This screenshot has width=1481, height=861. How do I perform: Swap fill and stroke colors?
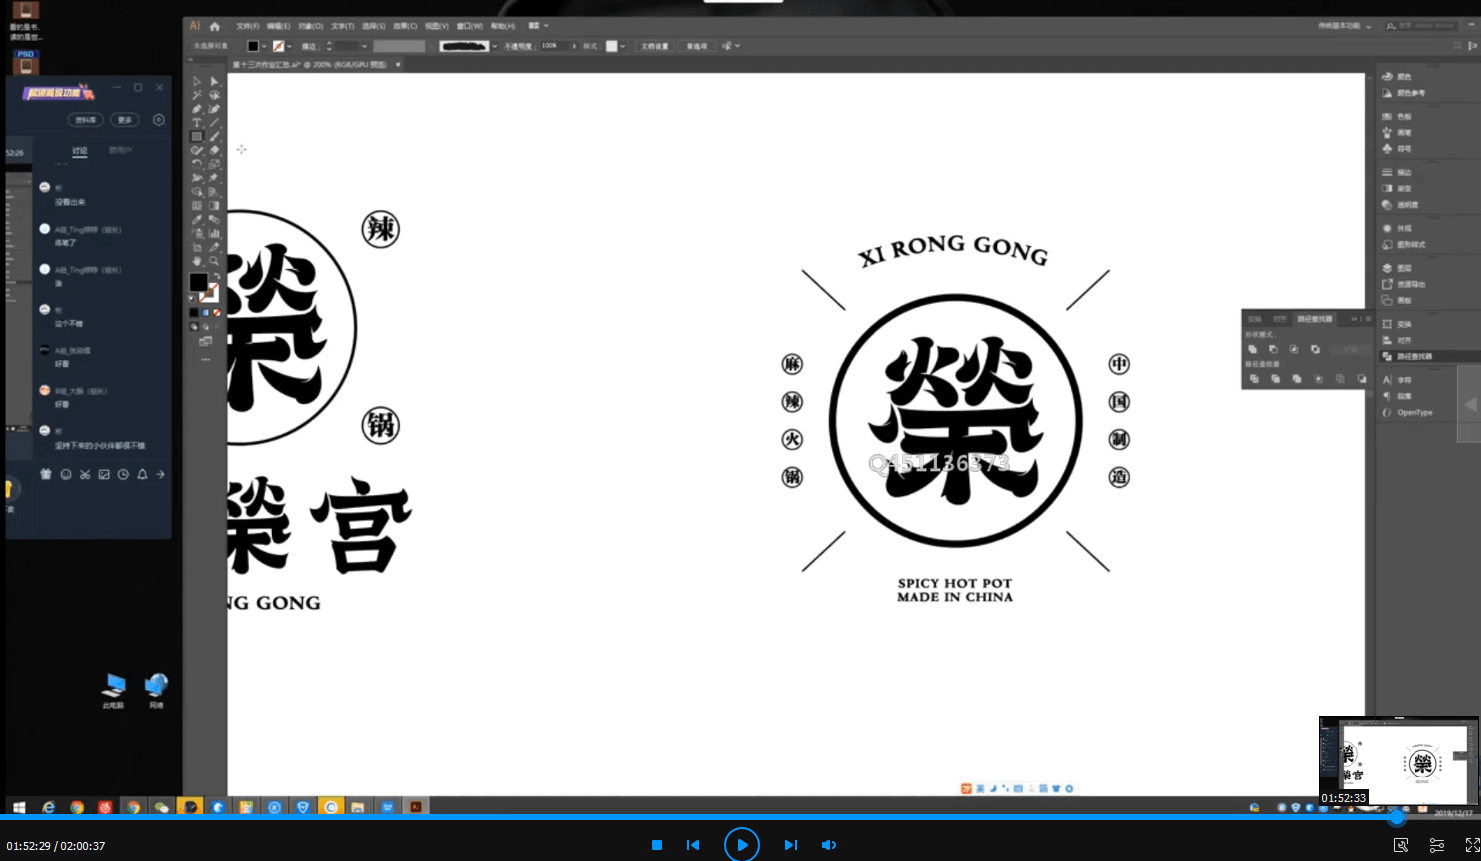click(216, 276)
